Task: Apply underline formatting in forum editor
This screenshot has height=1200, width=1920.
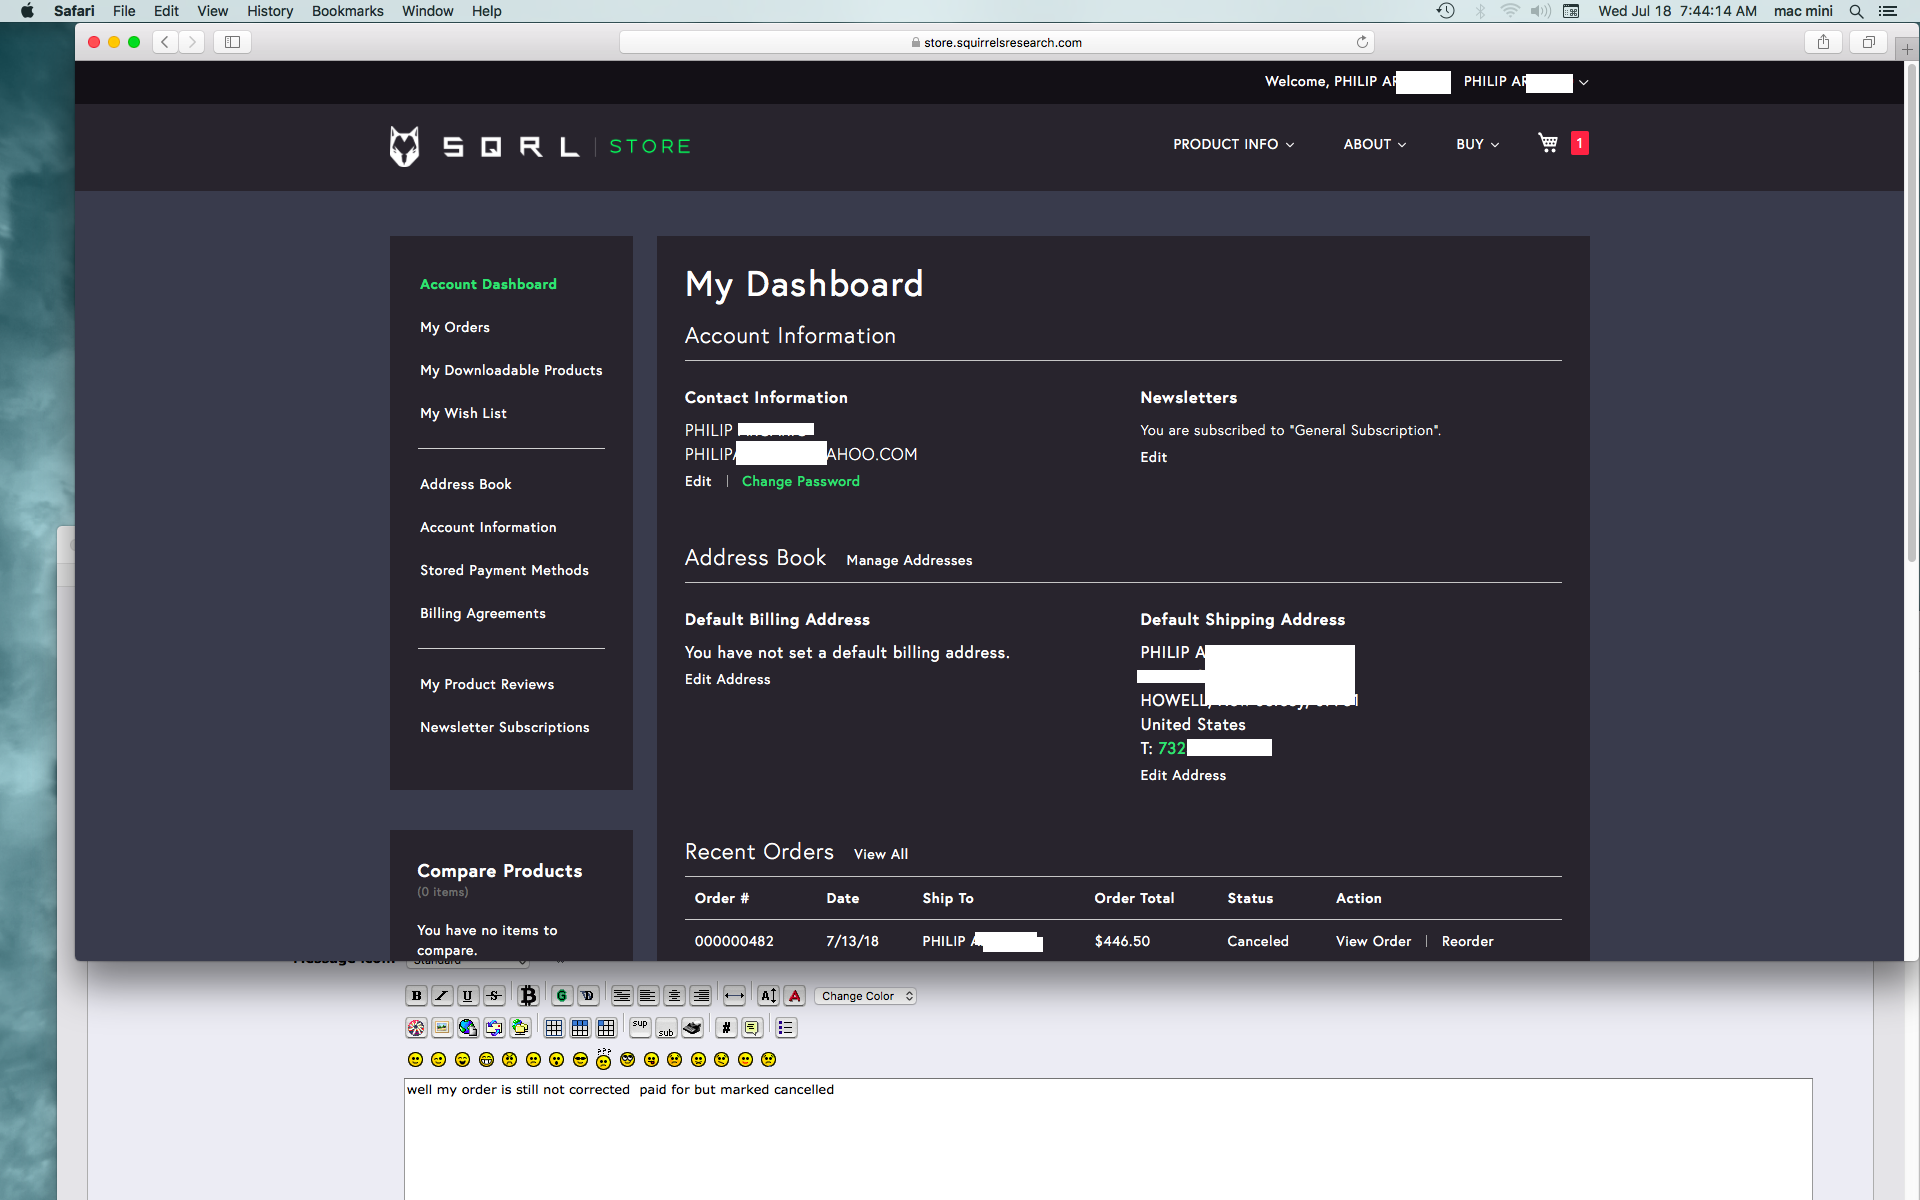Action: click(468, 996)
